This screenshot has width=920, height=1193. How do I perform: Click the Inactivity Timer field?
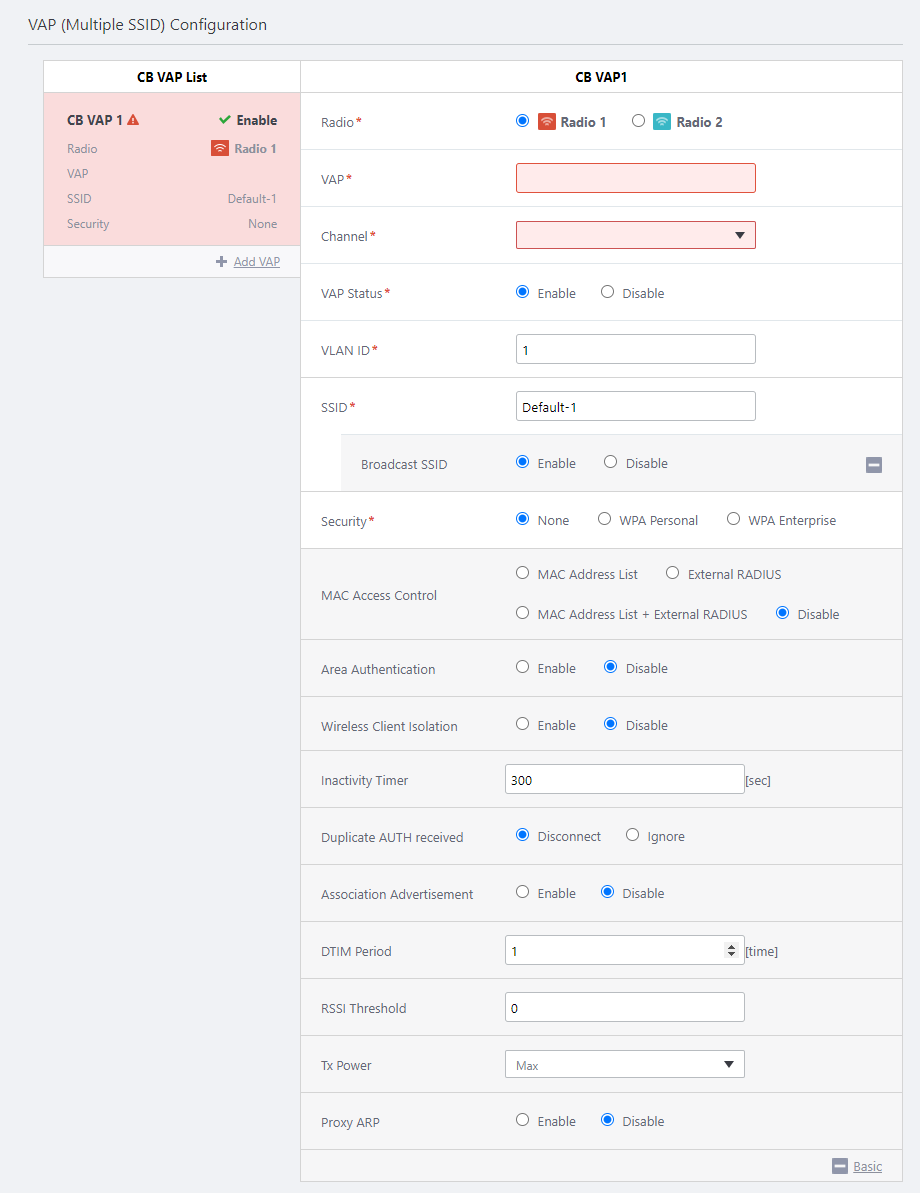(x=625, y=779)
